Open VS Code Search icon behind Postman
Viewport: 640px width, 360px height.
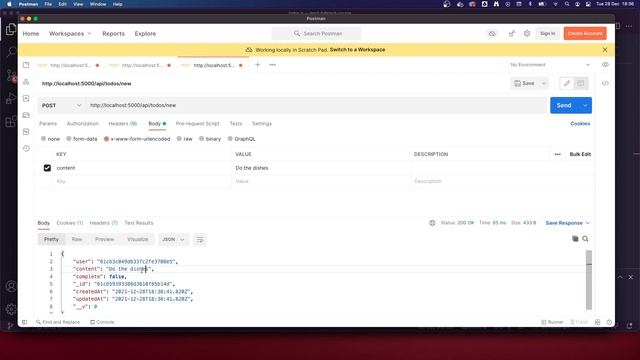11,51
